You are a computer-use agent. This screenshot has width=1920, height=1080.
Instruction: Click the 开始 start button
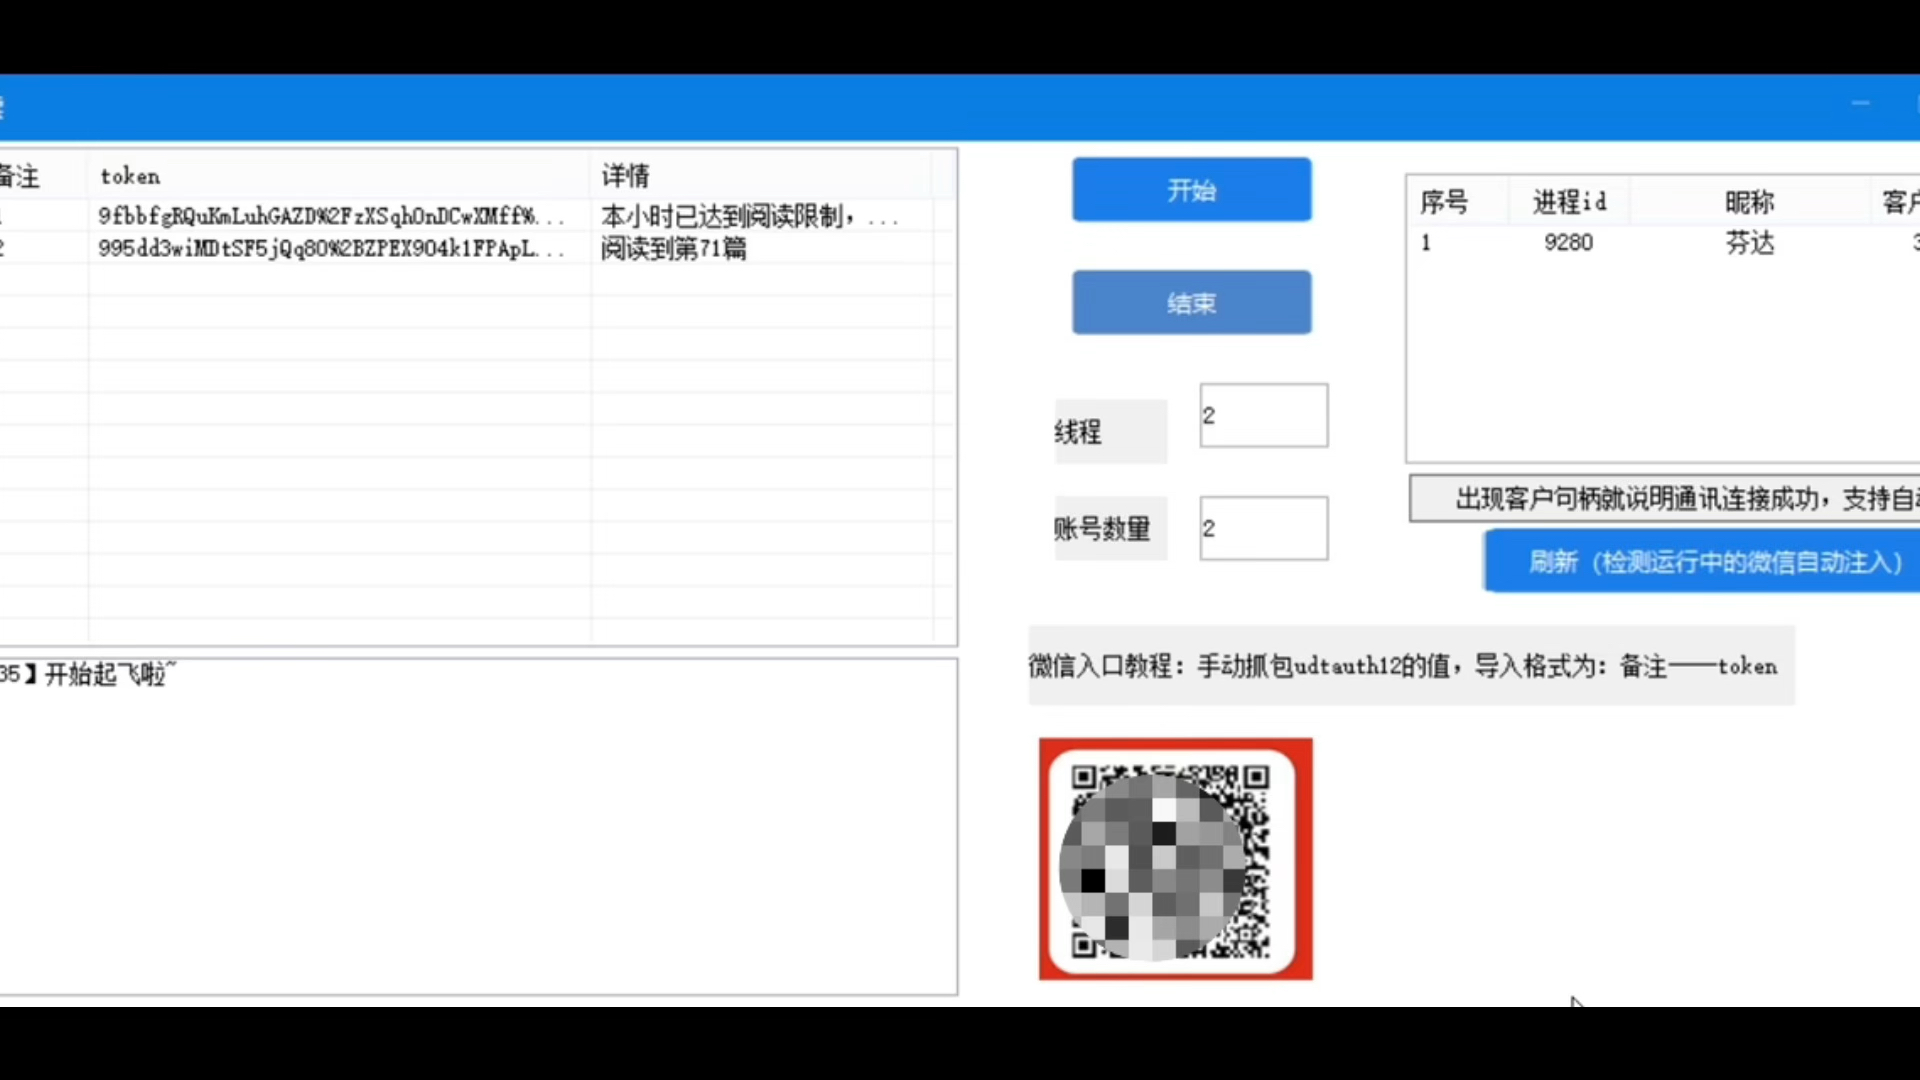[1191, 189]
